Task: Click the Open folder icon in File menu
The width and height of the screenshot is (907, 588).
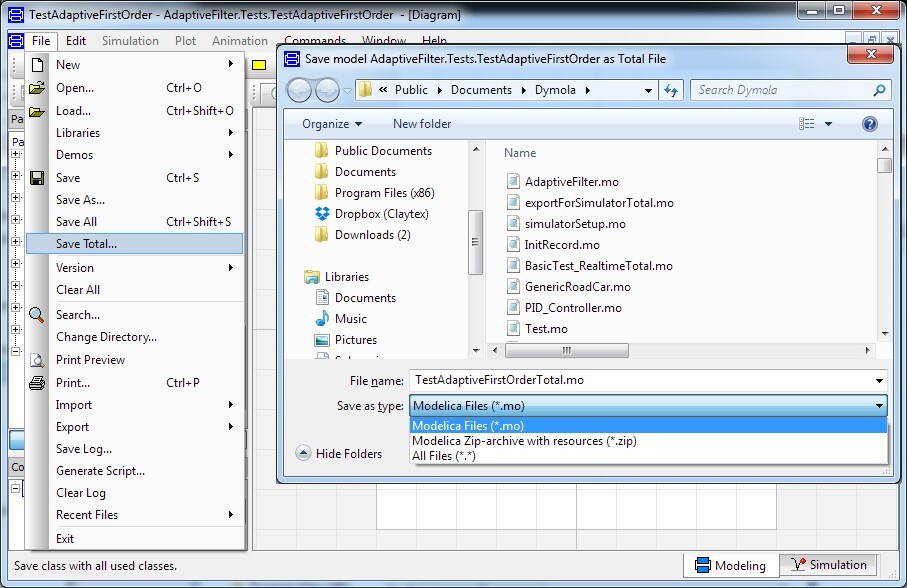Action: 37,88
